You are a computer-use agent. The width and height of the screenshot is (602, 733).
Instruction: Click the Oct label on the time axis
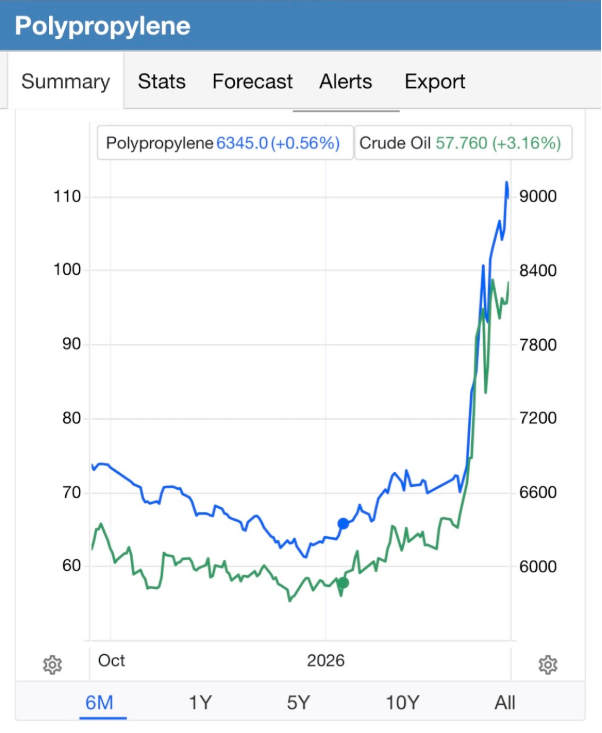(x=111, y=660)
